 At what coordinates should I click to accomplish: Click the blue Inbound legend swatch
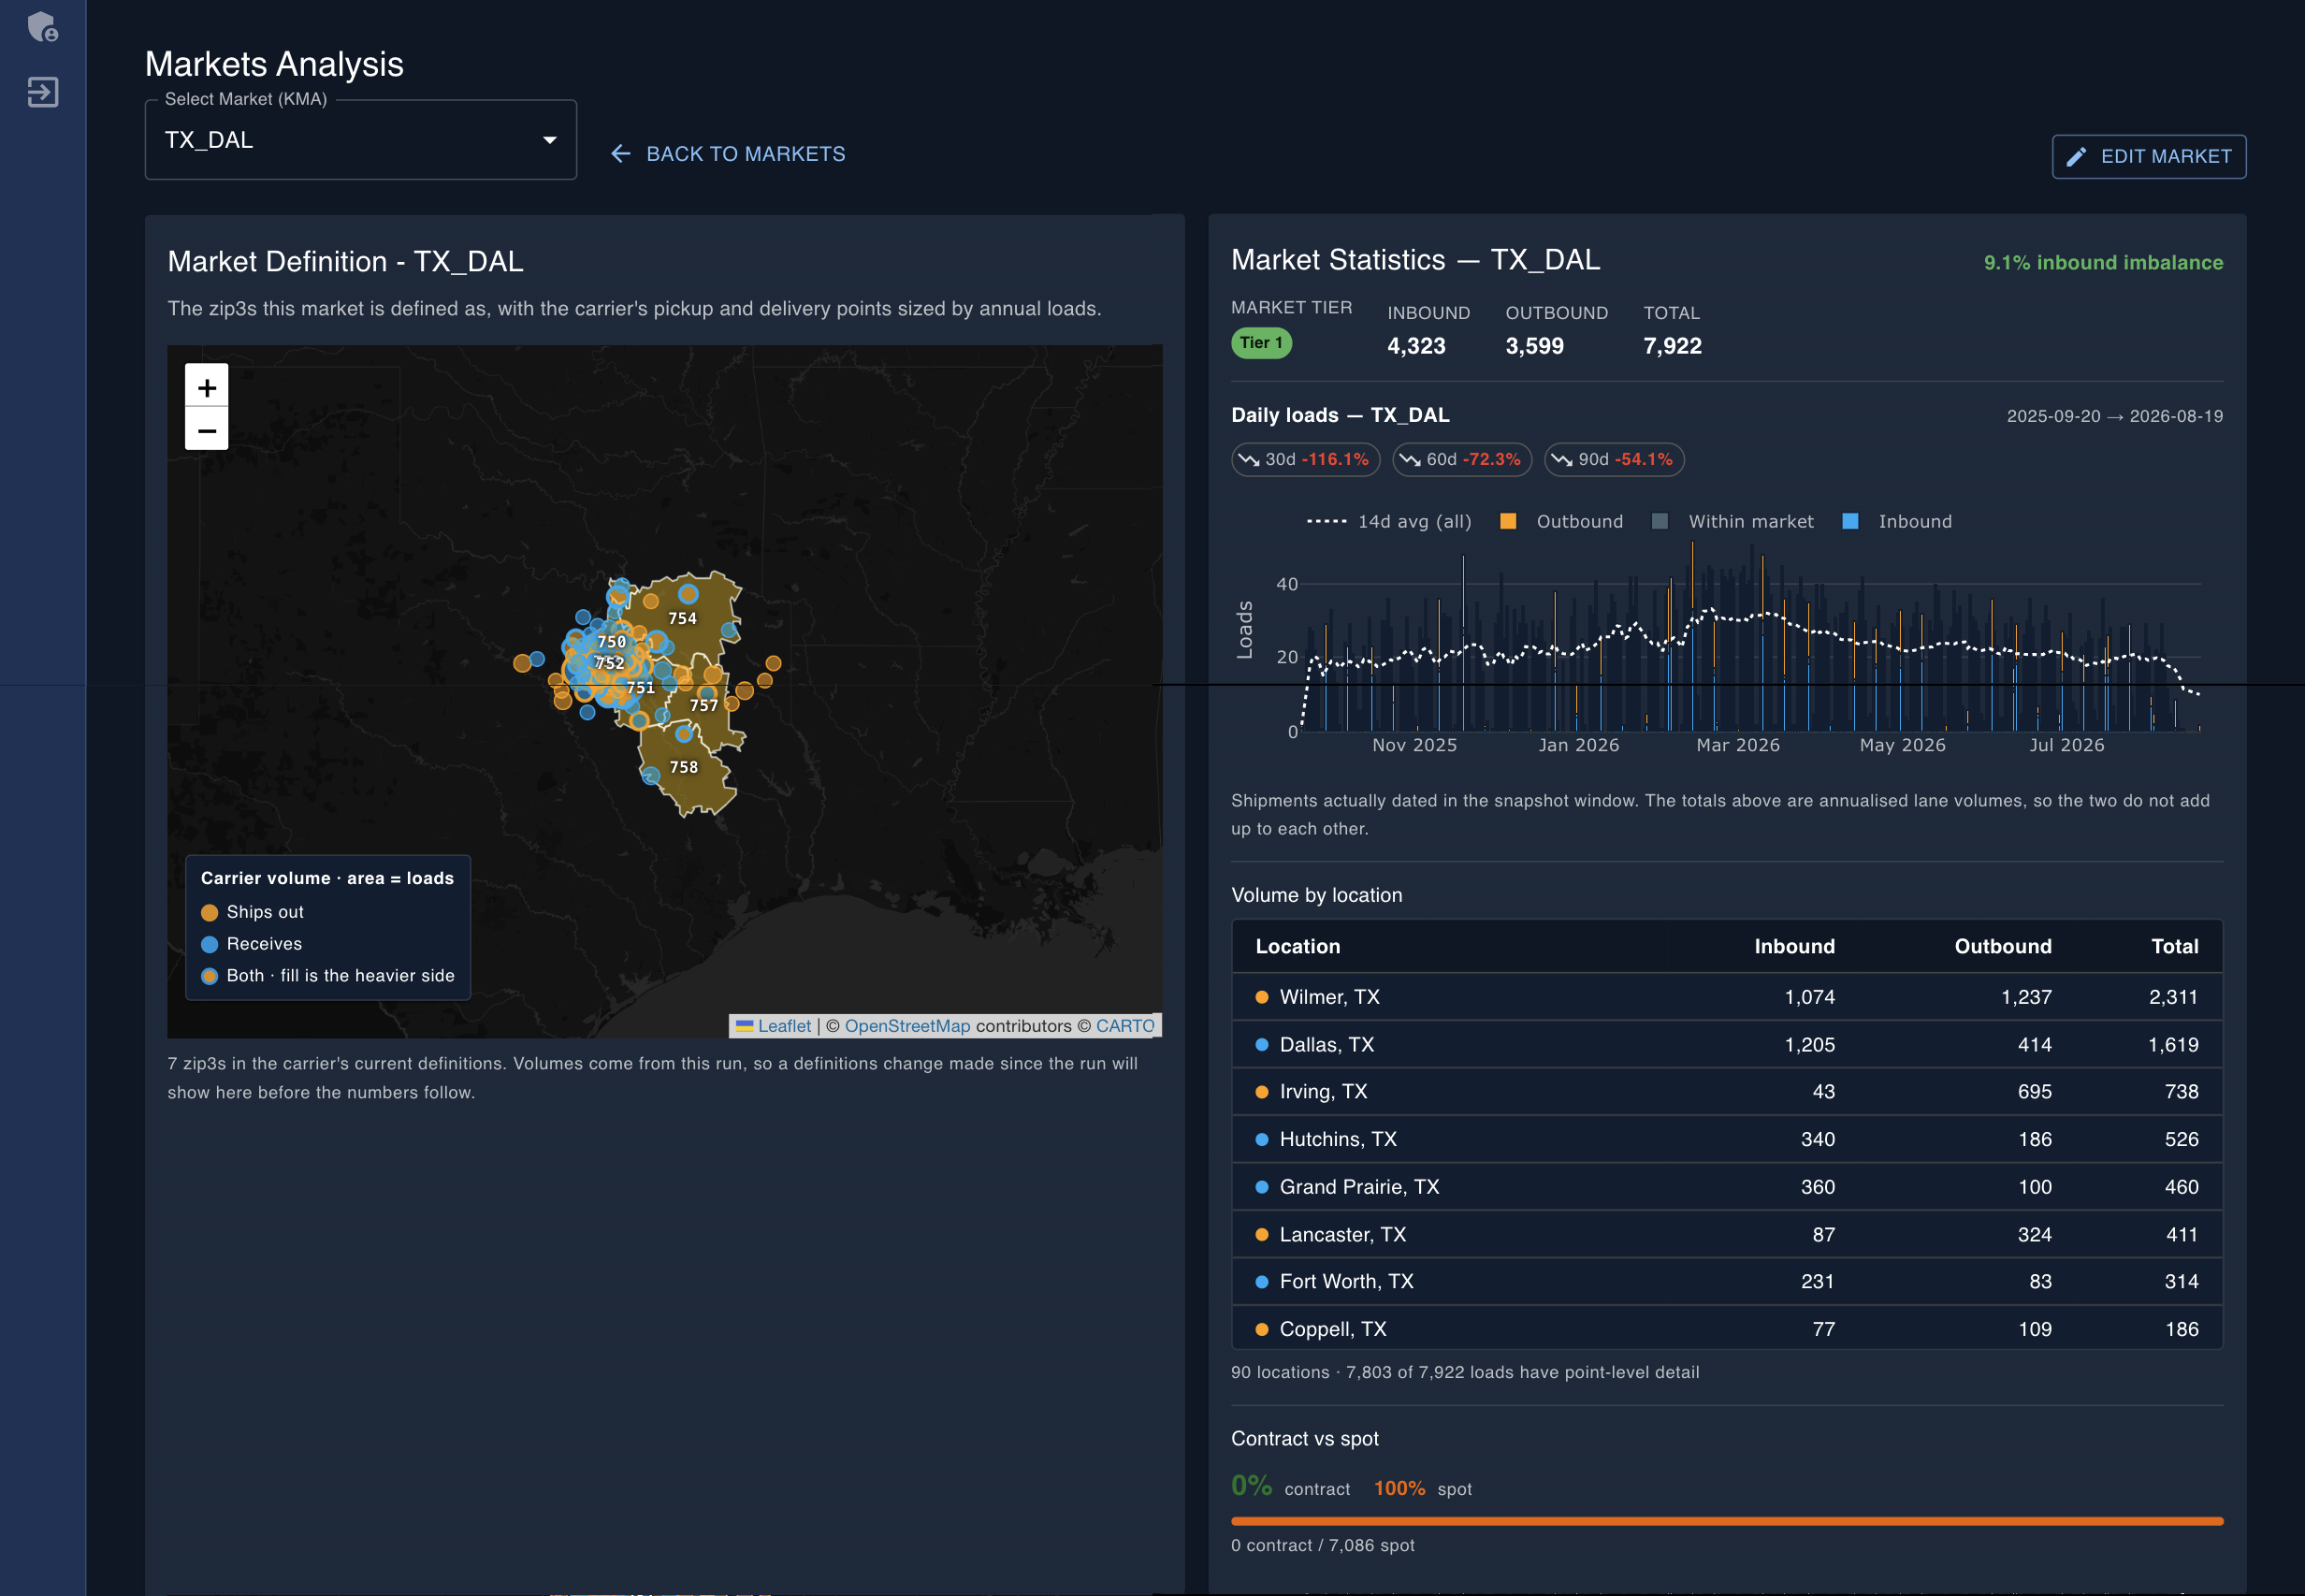point(1851,522)
